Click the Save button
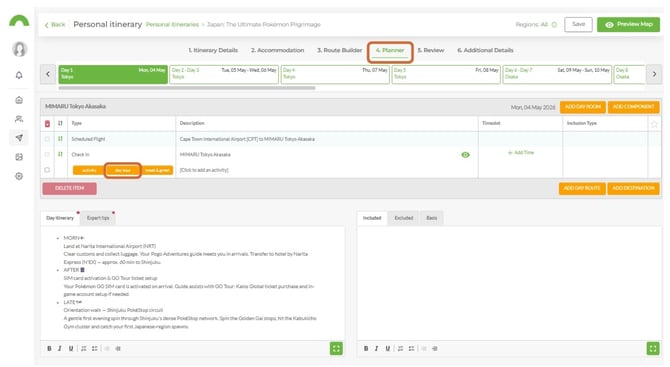The height and width of the screenshot is (367, 670). click(578, 24)
